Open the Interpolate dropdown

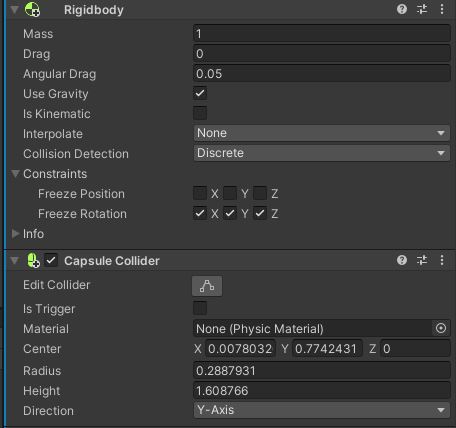click(322, 133)
